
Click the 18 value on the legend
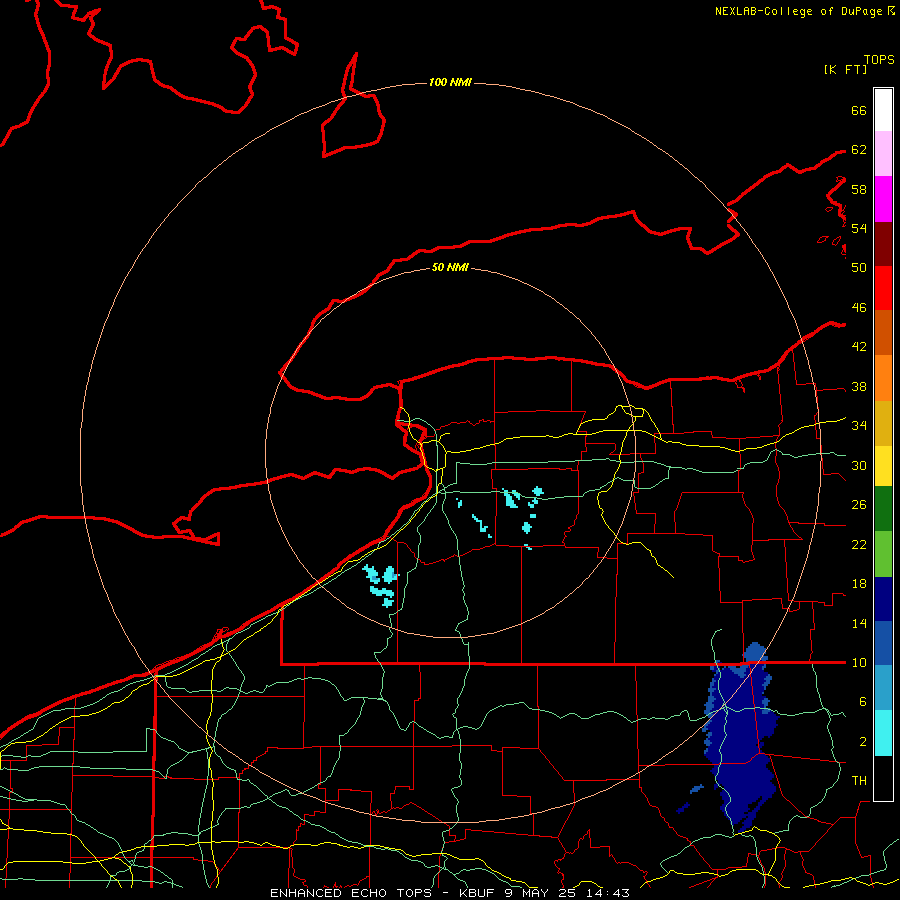pos(859,584)
